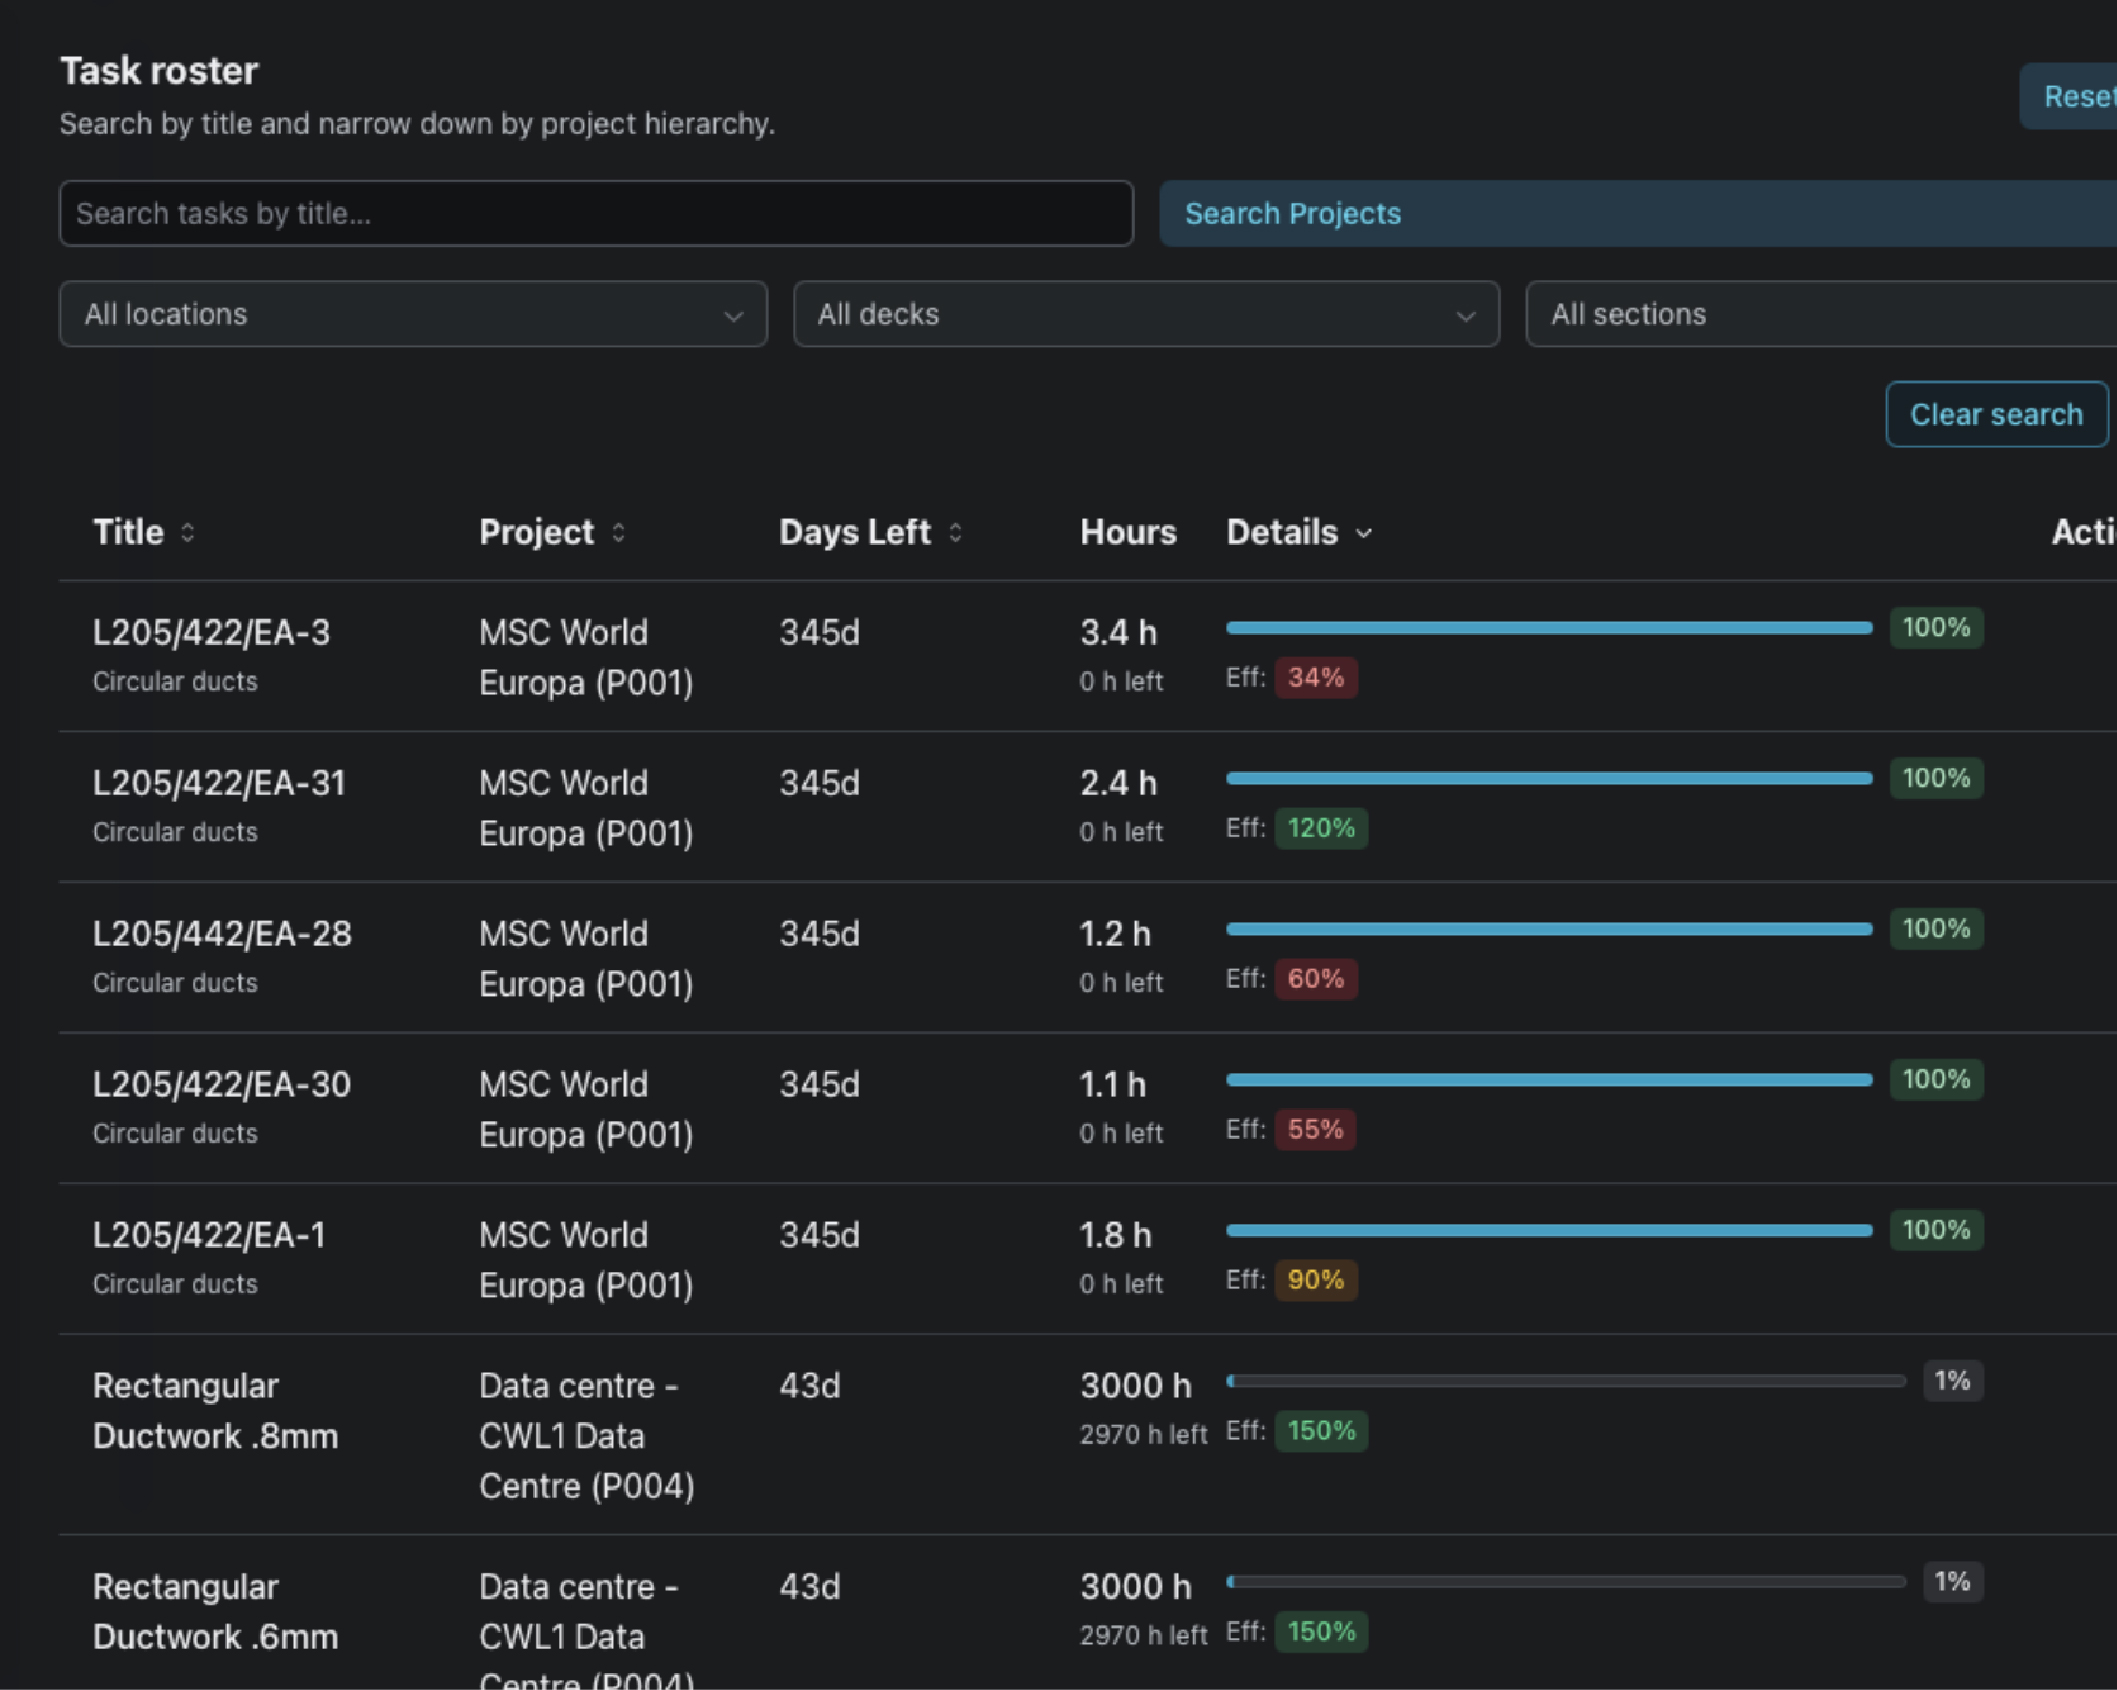
Task: Click the Hours column header
Action: 1127,533
